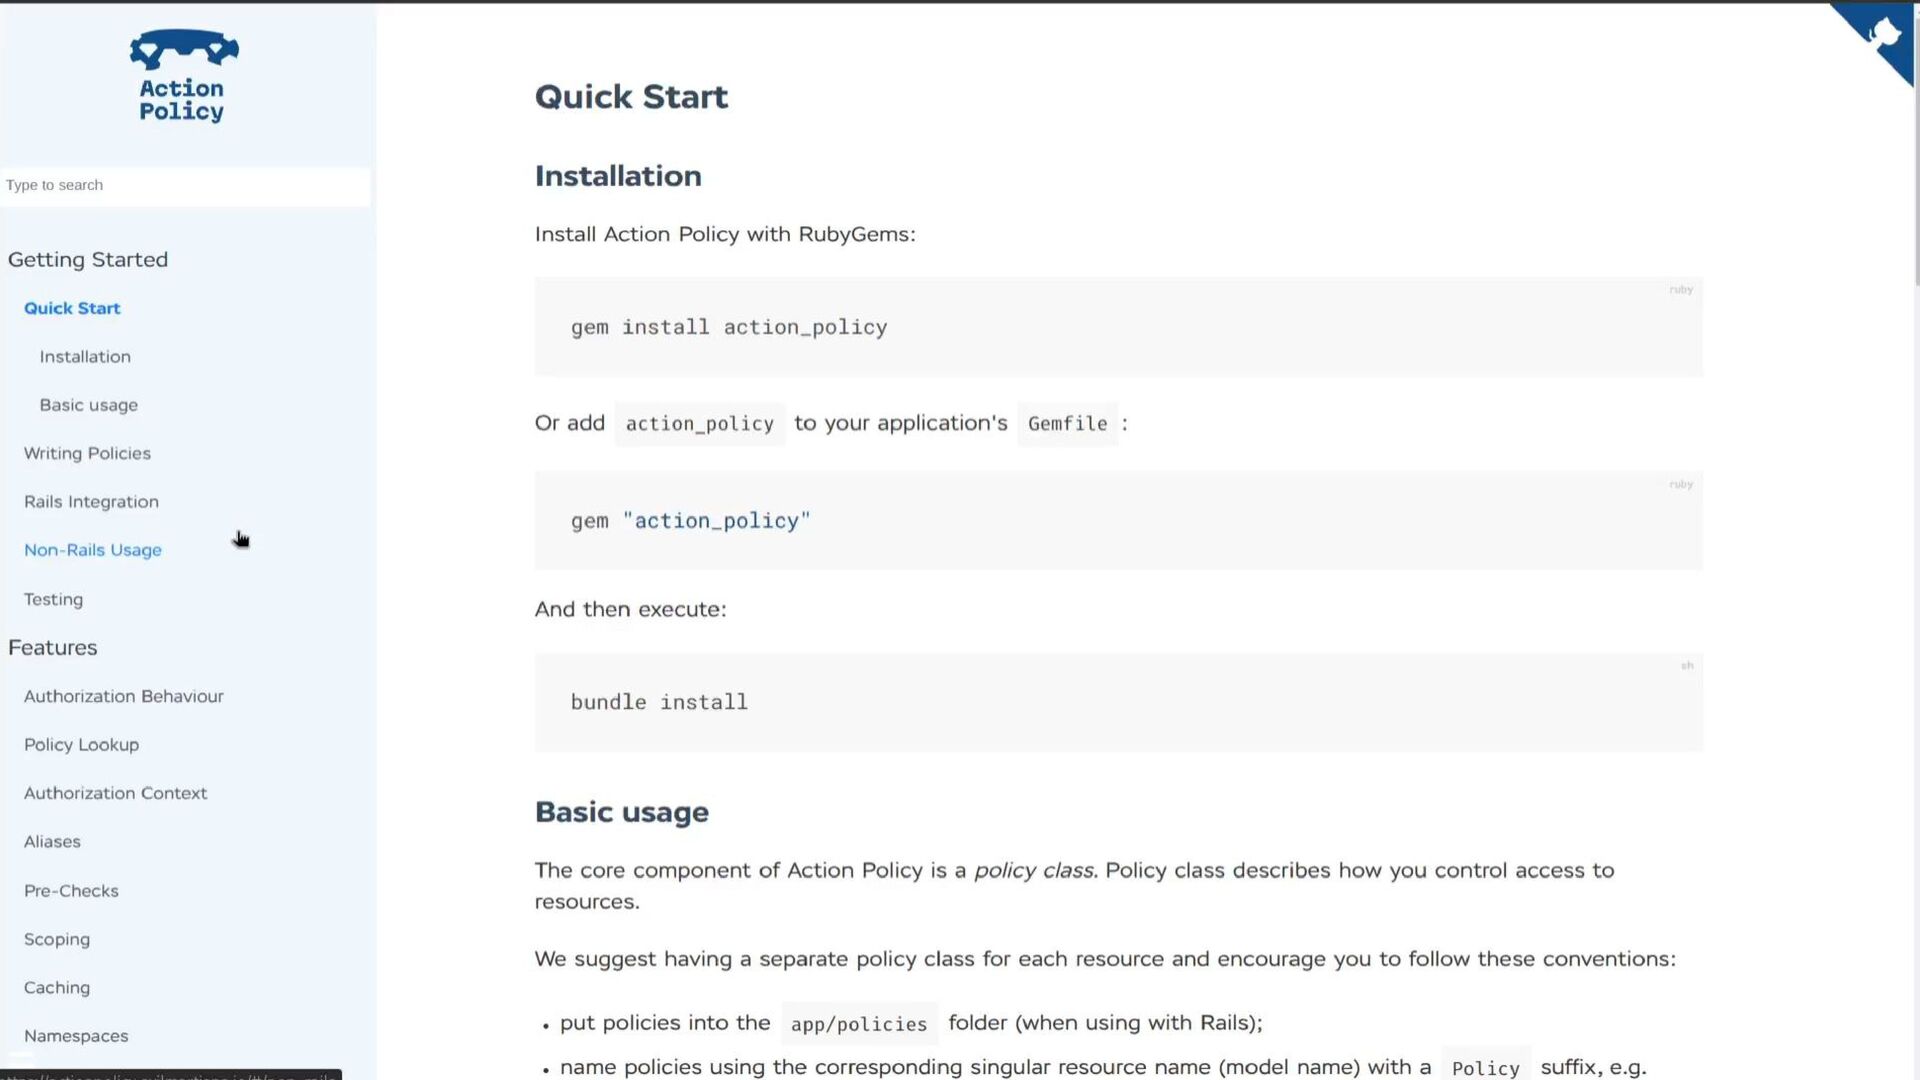Click the Installation heading anchor
Image resolution: width=1920 pixels, height=1080 pixels.
618,176
